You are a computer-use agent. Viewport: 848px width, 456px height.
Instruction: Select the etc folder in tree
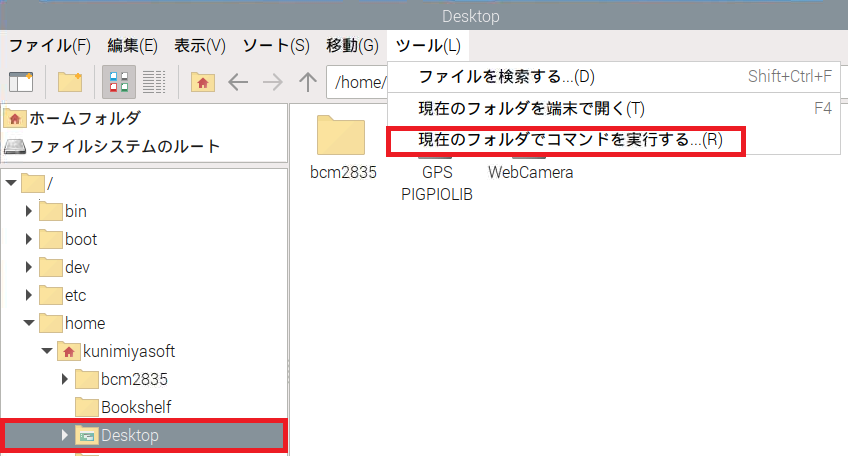click(x=76, y=296)
